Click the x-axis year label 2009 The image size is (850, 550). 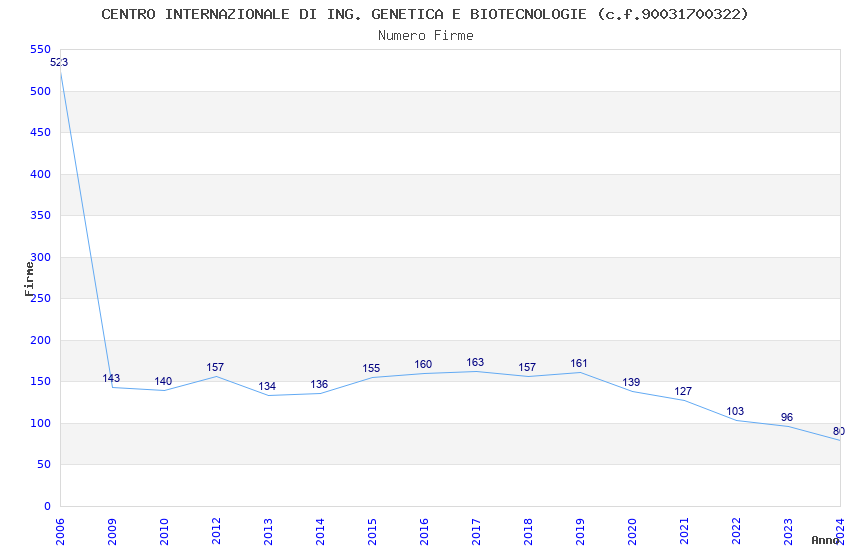click(112, 531)
